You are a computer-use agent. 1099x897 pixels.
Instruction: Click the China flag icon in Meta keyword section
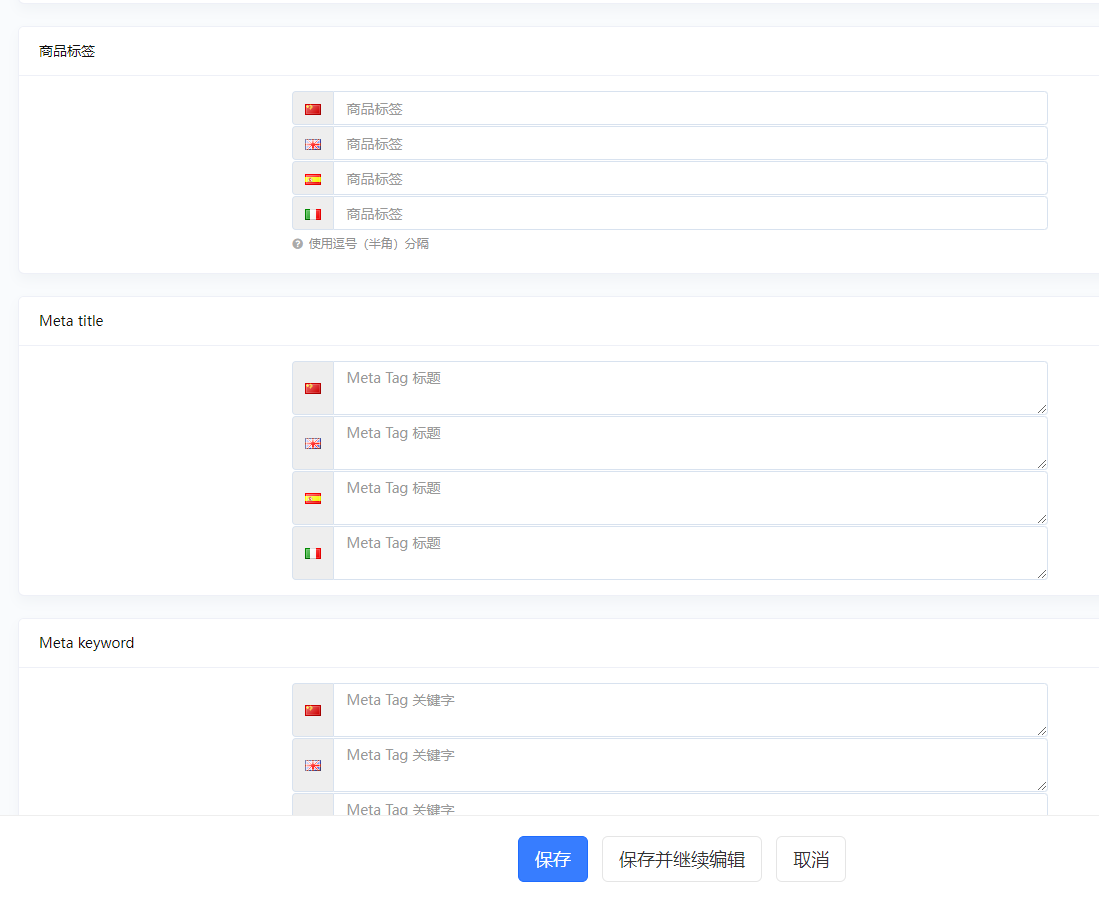pos(313,711)
